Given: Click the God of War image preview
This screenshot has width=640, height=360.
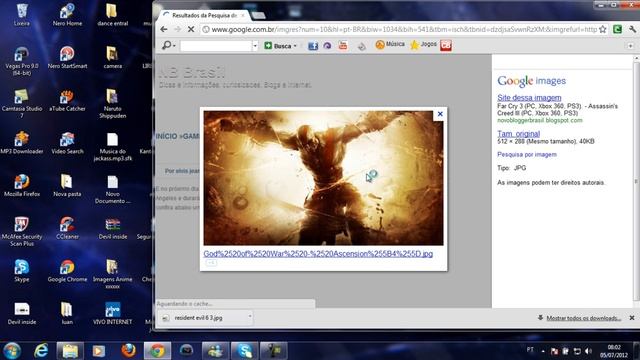Looking at the screenshot, I should [323, 178].
